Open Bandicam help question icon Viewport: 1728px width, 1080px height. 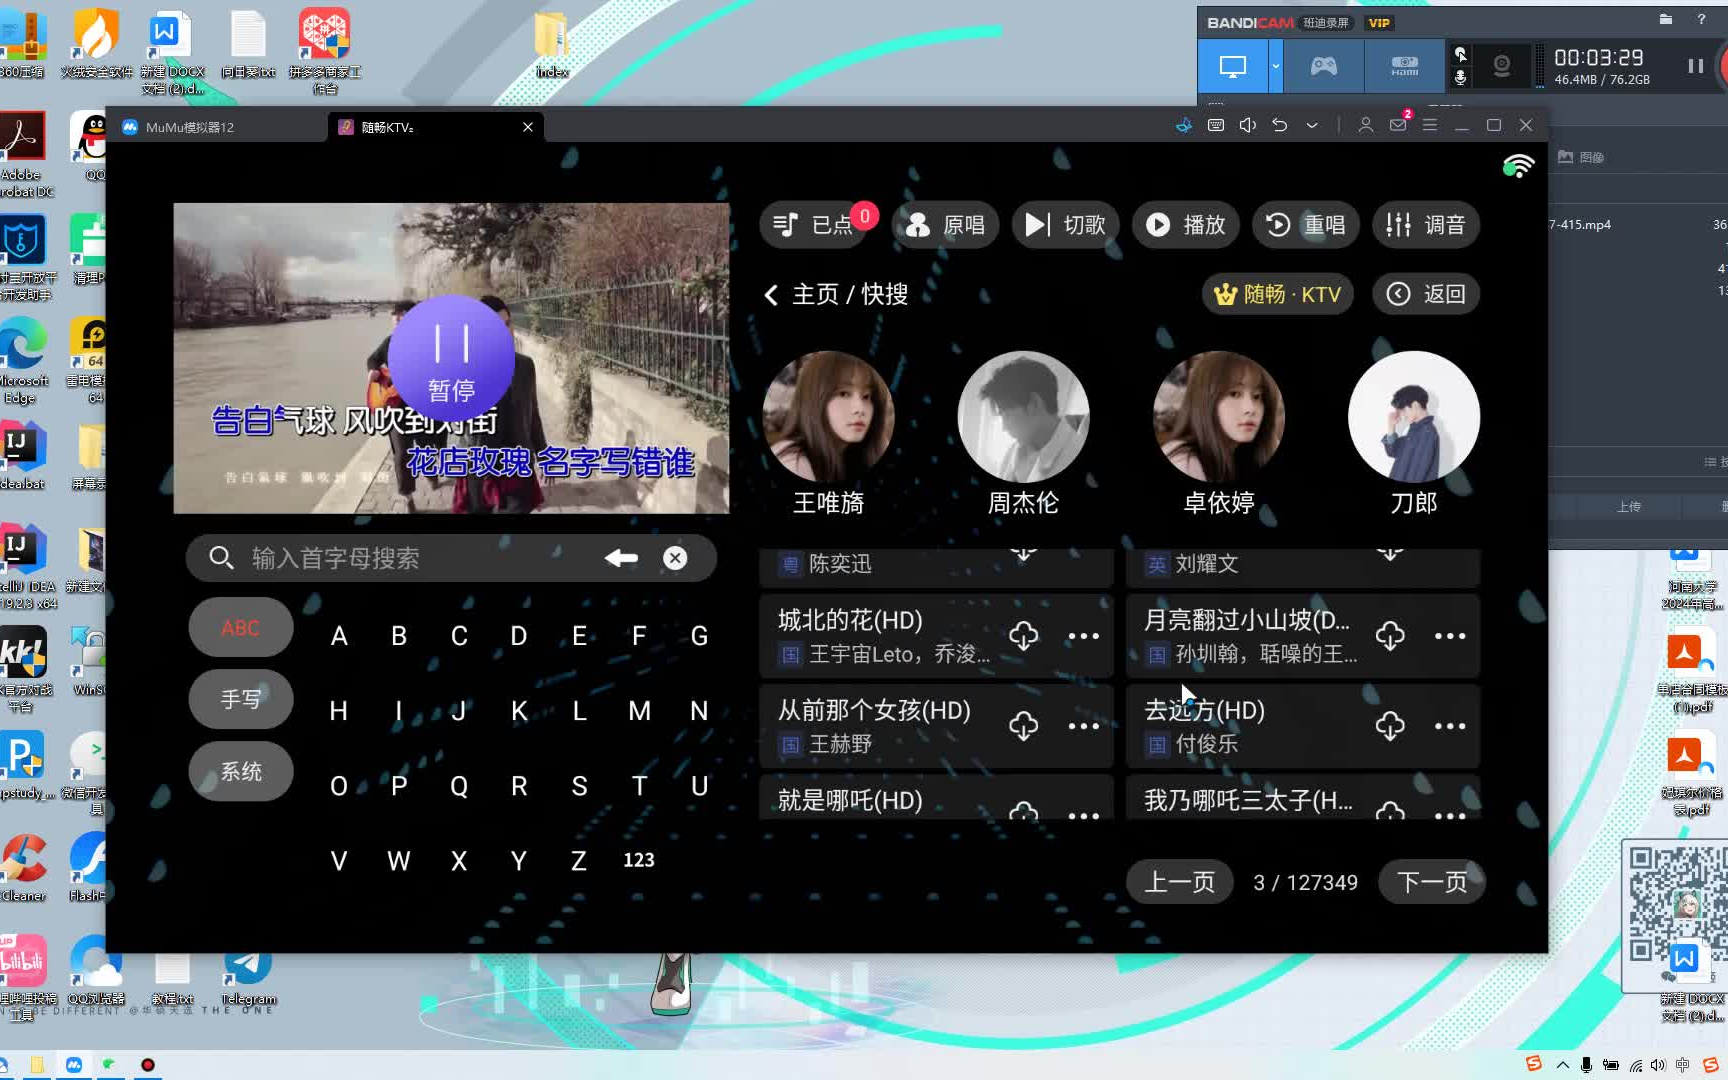(x=1701, y=19)
